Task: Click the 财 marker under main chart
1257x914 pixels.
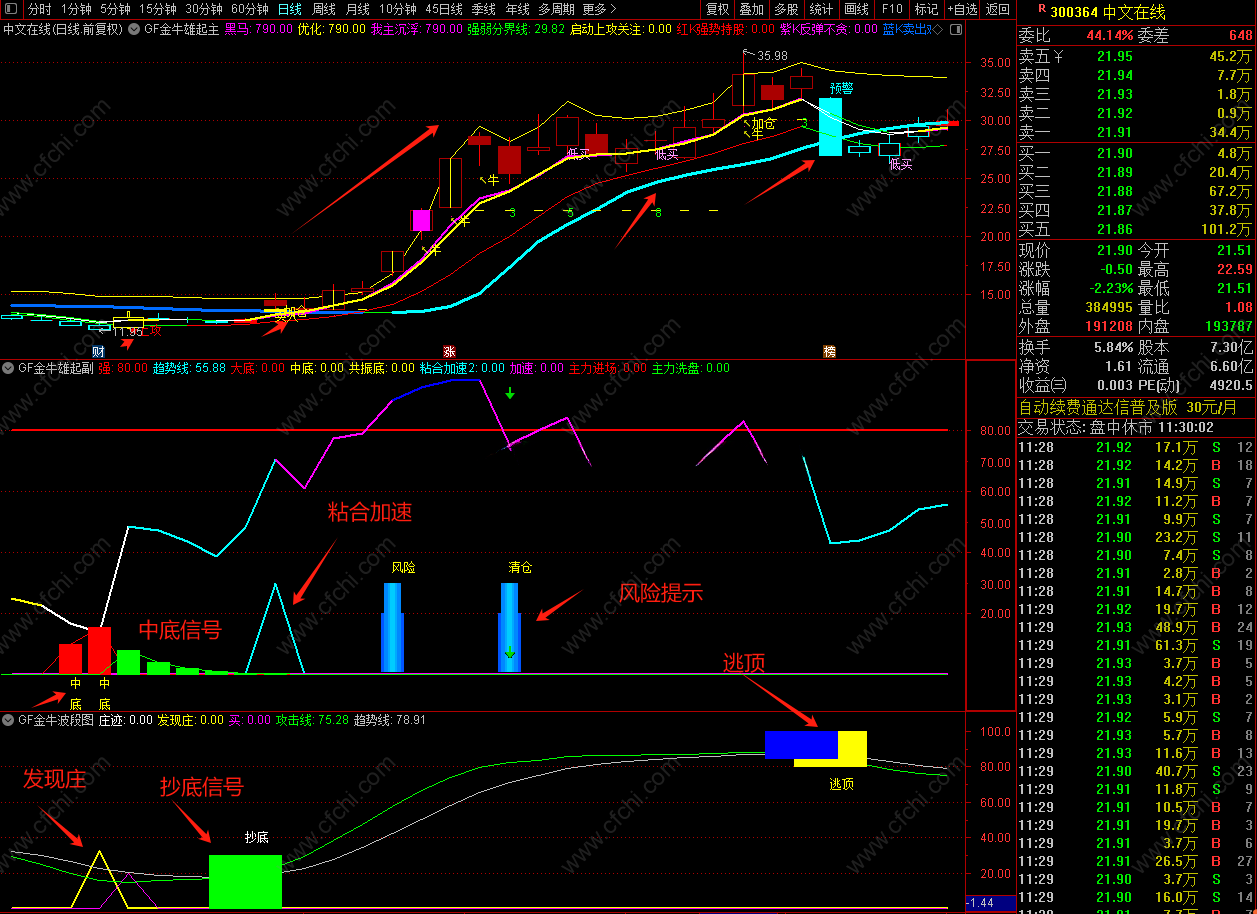Action: [98, 352]
